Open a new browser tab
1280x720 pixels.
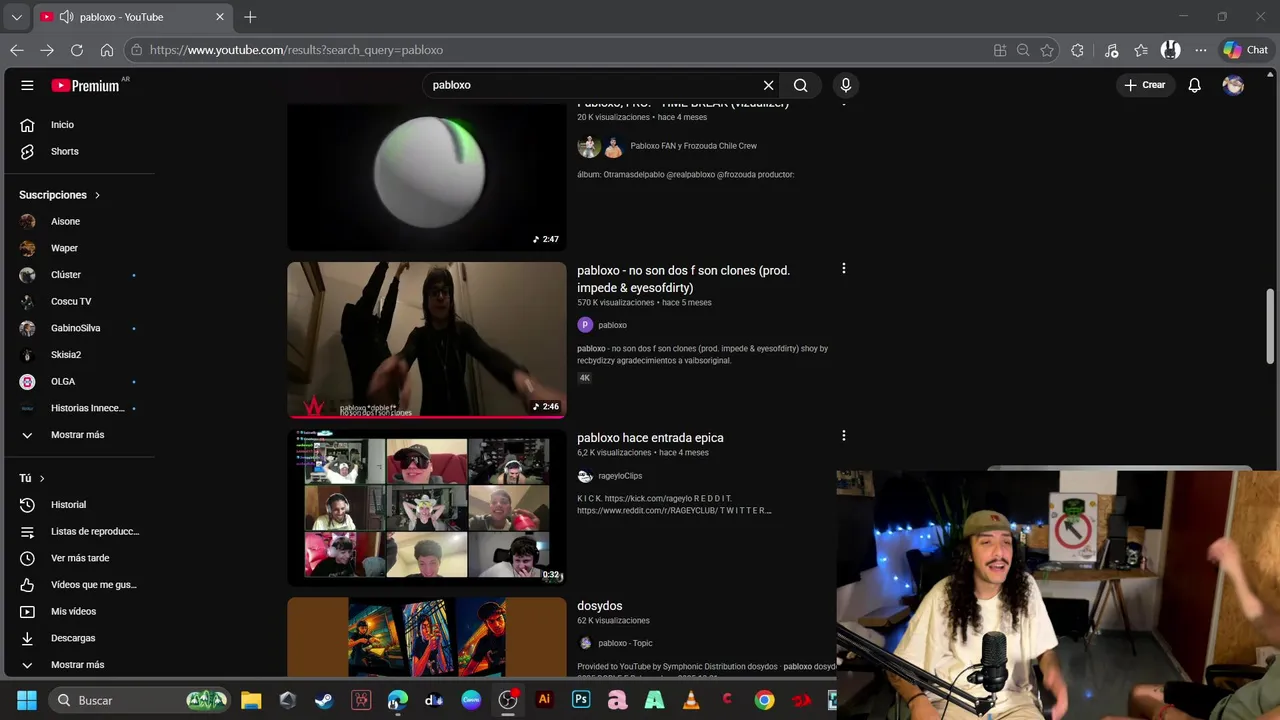[250, 17]
